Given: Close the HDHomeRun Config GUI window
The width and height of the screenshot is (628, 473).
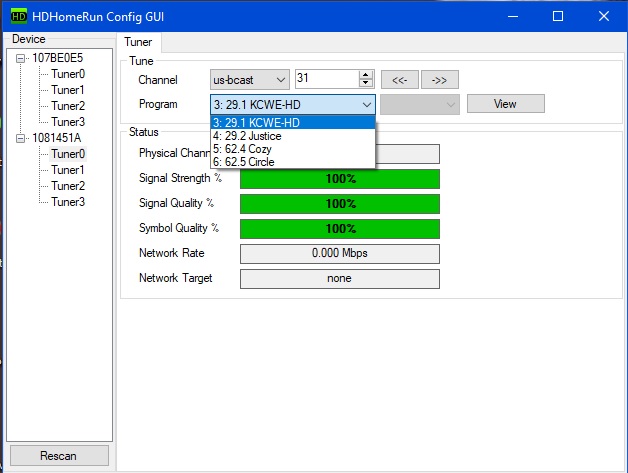Looking at the screenshot, I should tap(604, 16).
